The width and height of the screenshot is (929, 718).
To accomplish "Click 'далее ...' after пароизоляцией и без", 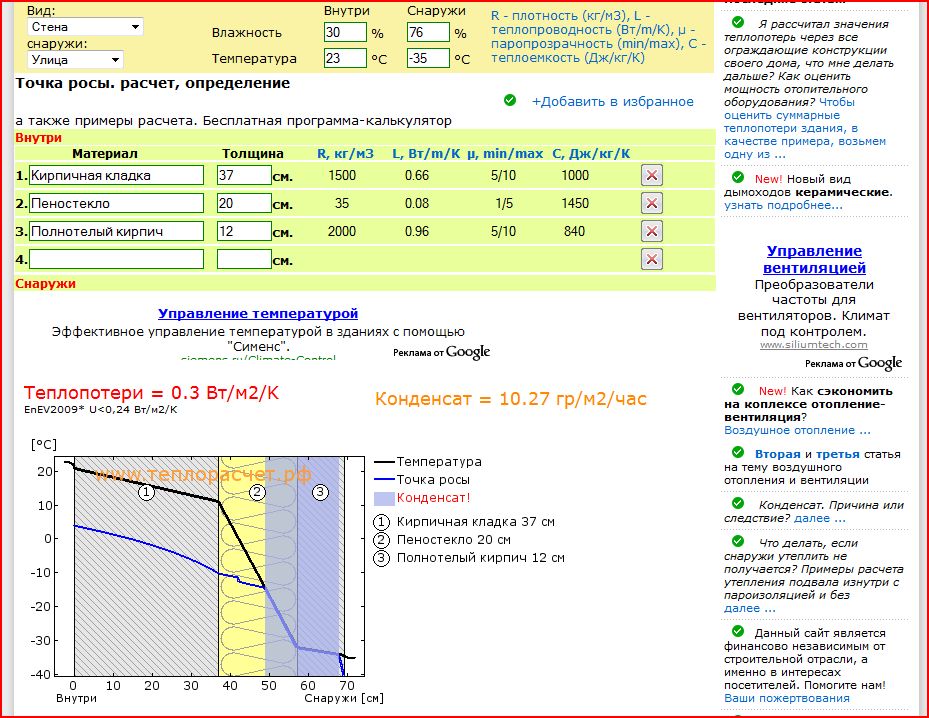I will click(749, 608).
